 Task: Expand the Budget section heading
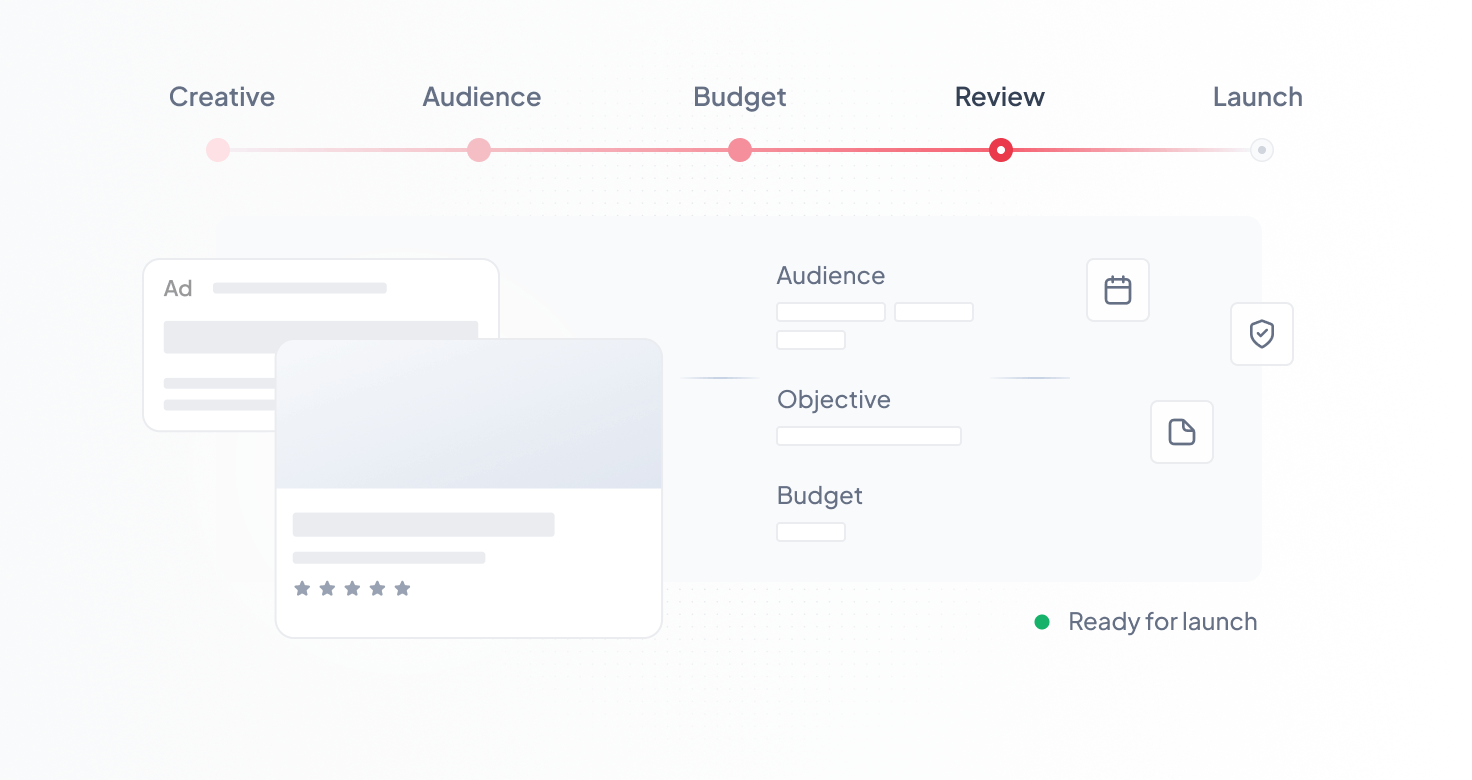coord(819,496)
